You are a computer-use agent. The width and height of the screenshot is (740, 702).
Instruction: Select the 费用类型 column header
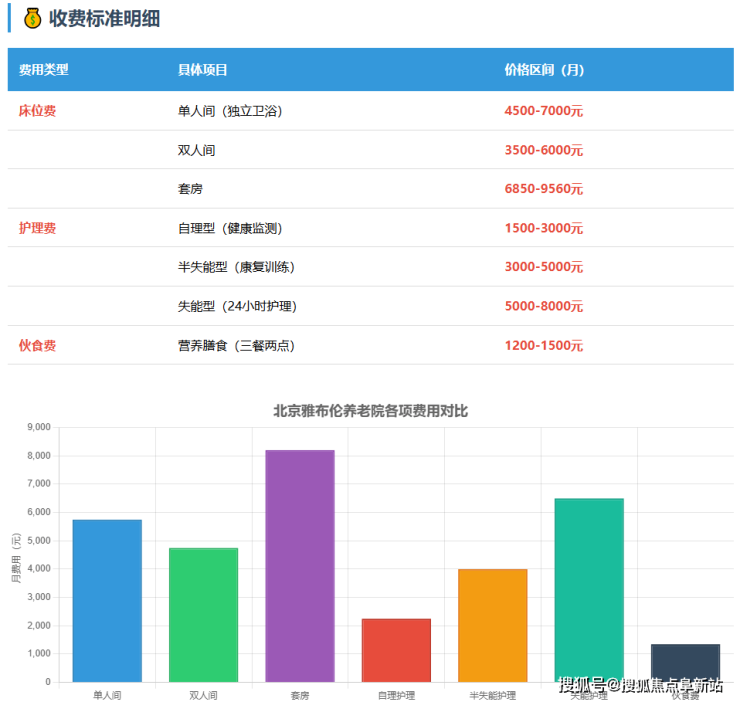point(44,70)
